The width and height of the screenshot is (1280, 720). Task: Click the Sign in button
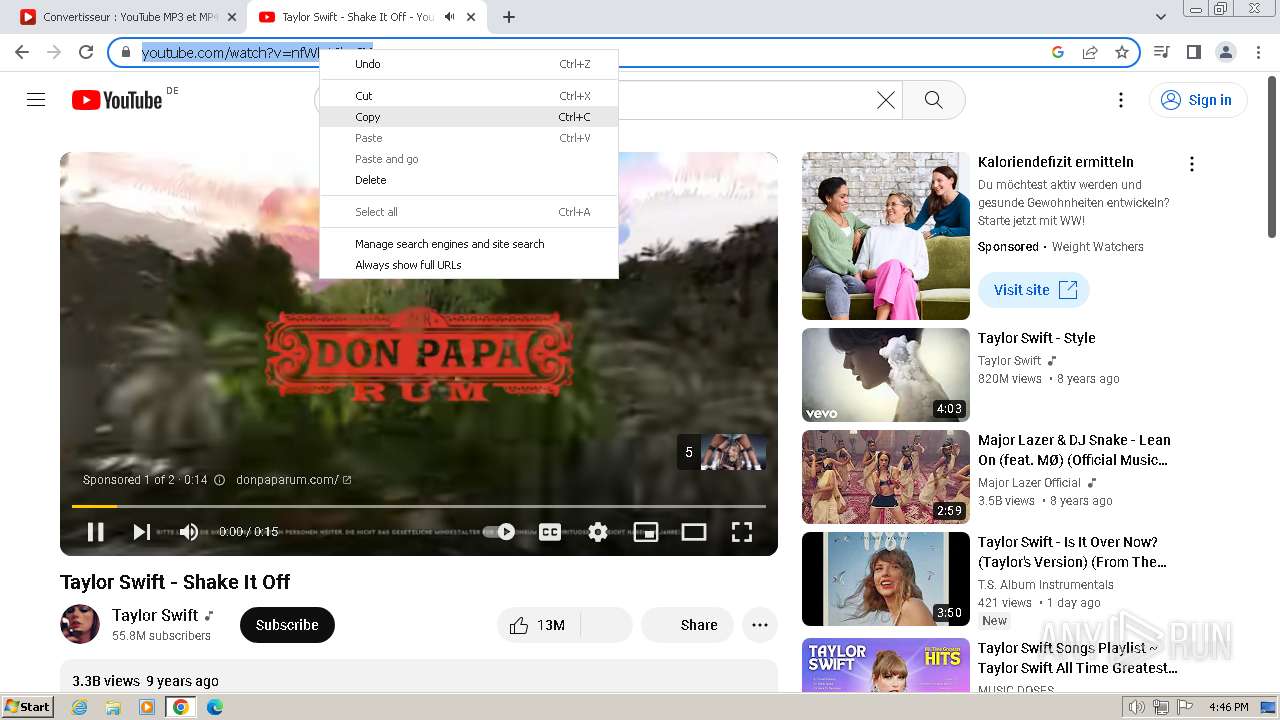1198,100
